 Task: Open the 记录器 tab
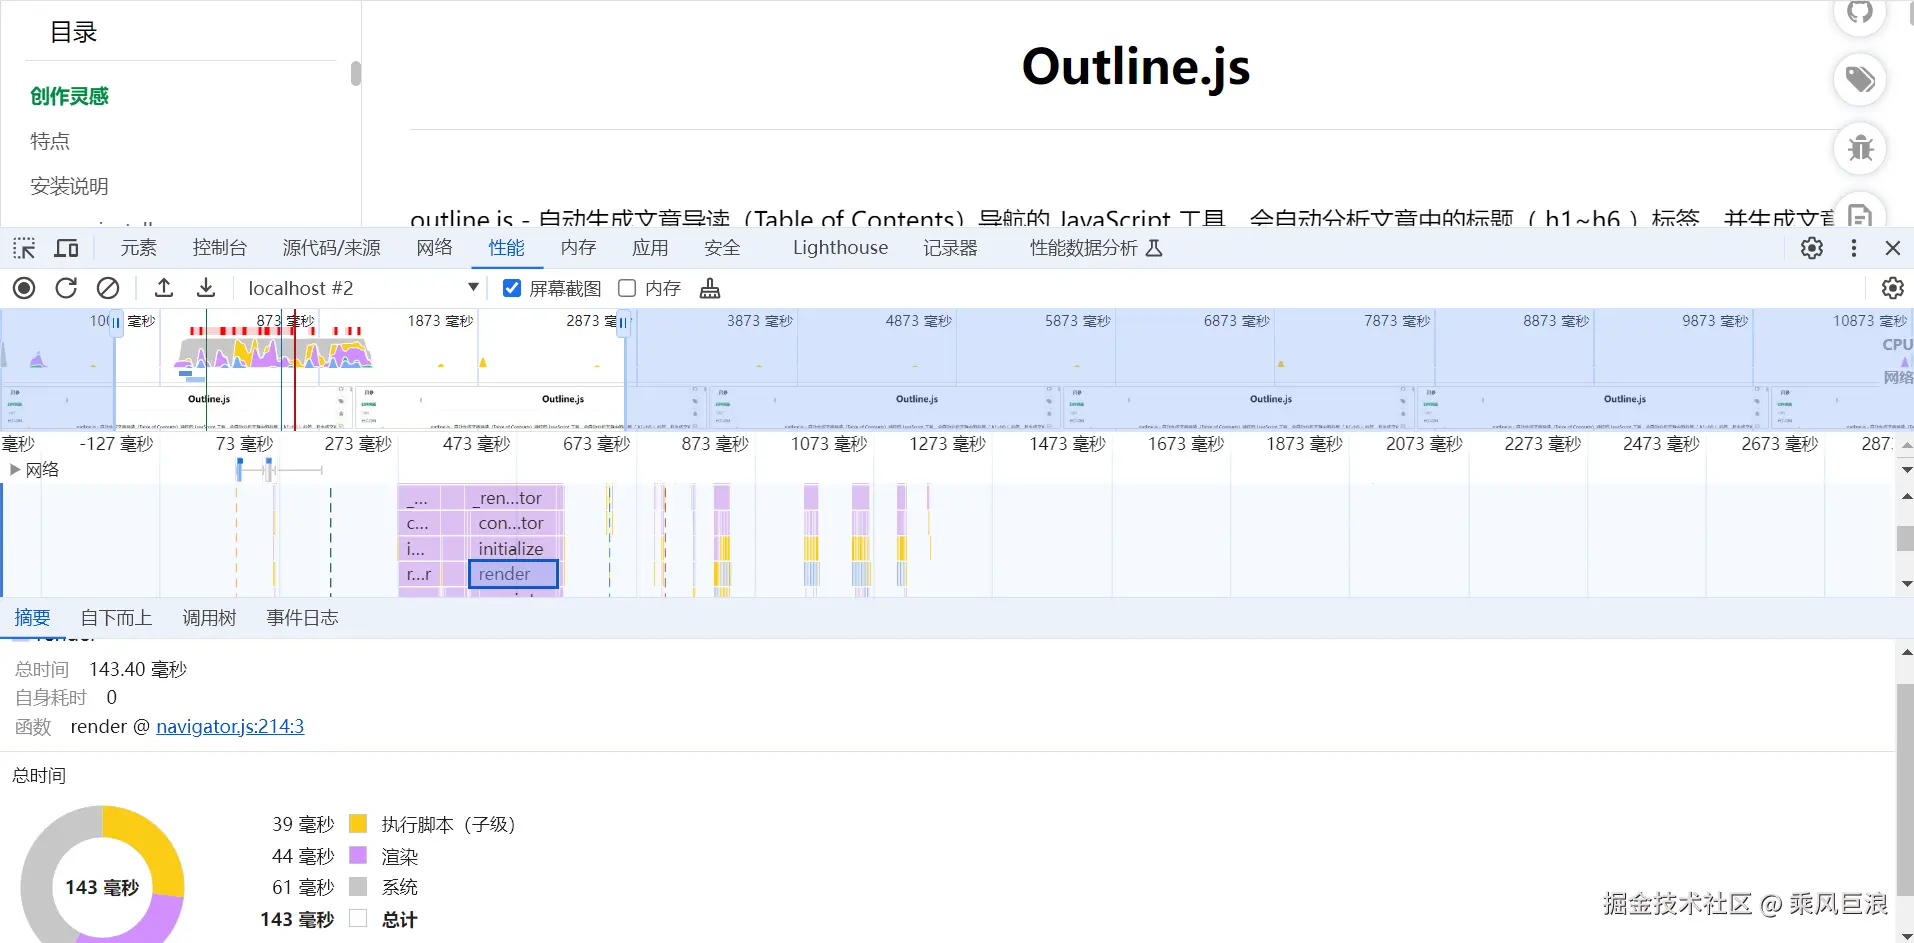point(950,248)
